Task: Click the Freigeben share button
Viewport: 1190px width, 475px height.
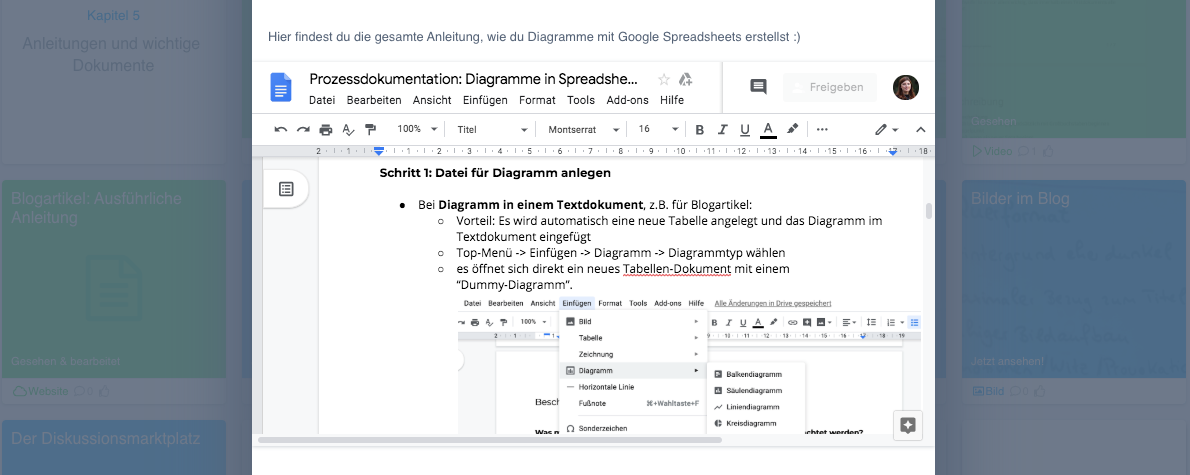Action: click(x=830, y=87)
